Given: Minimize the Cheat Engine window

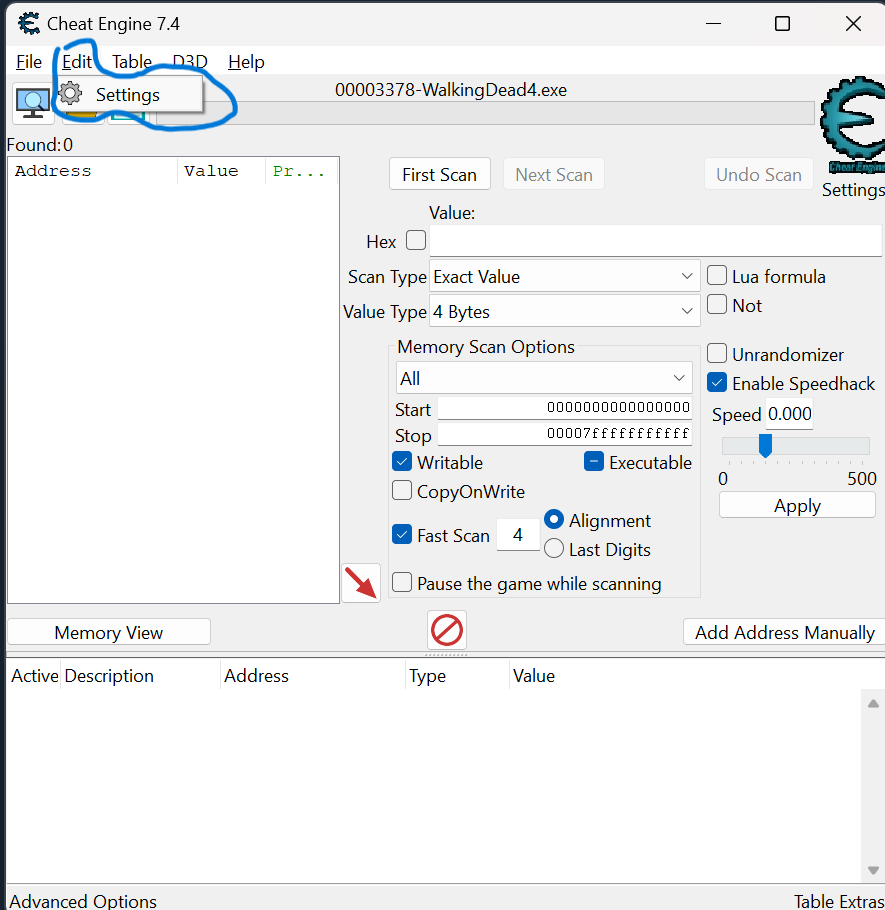Looking at the screenshot, I should pyautogui.click(x=713, y=24).
